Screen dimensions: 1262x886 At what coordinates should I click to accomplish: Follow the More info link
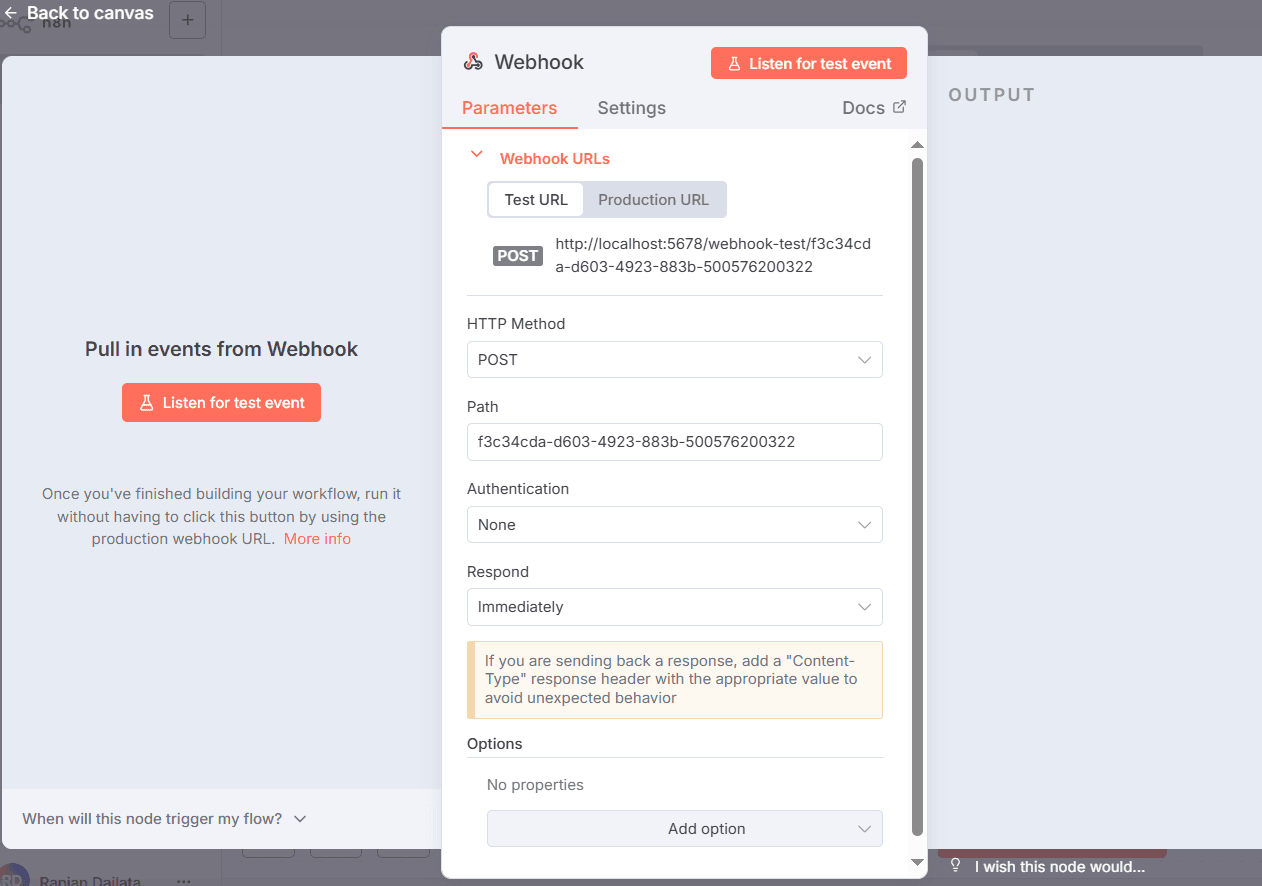(317, 539)
